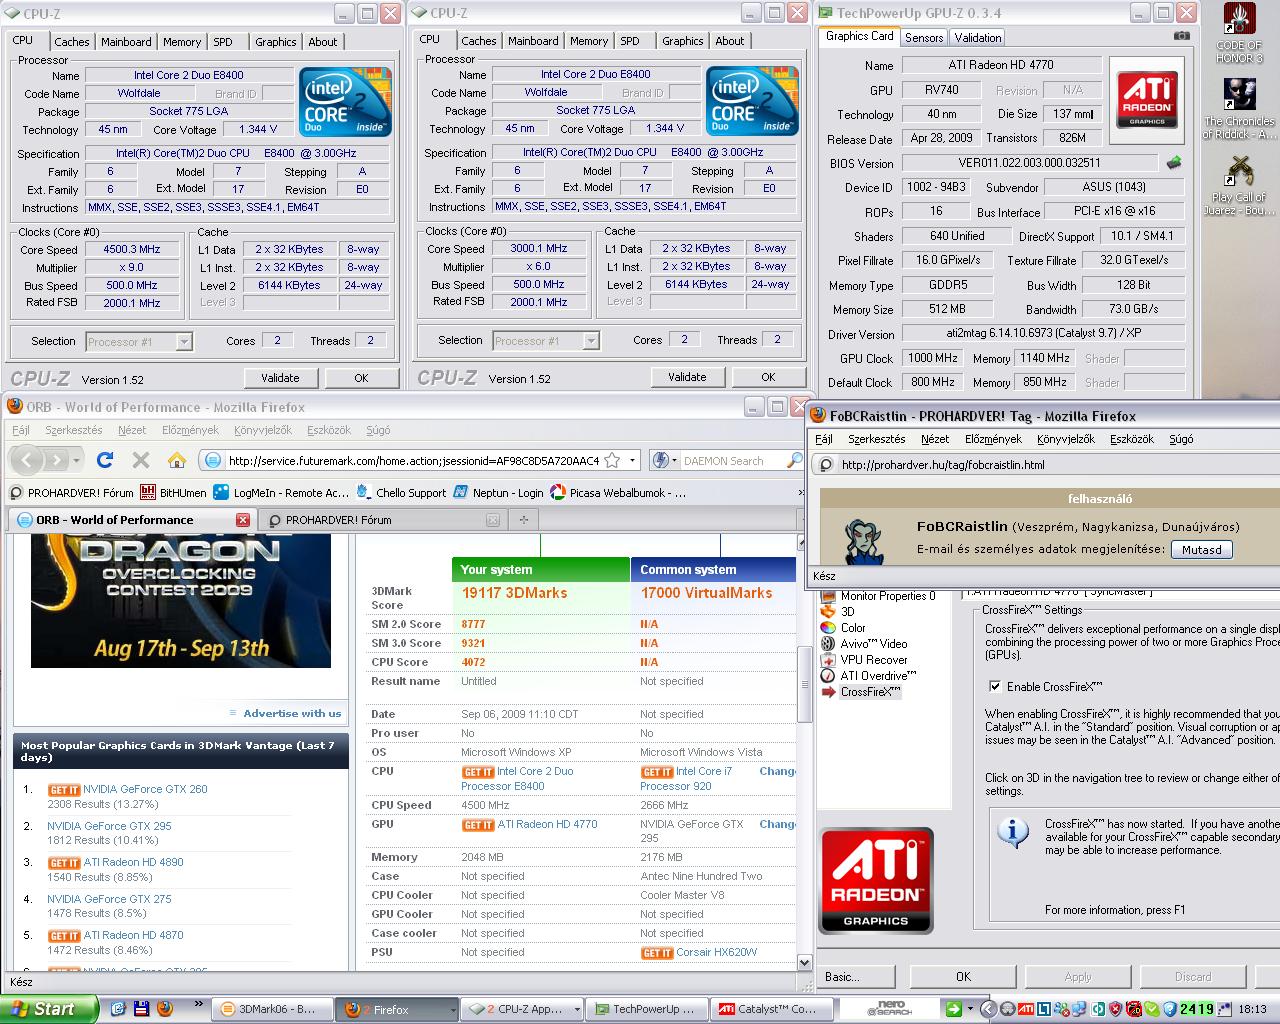Click the Firefox Home toolbar icon
This screenshot has width=1280, height=1024.
177,460
